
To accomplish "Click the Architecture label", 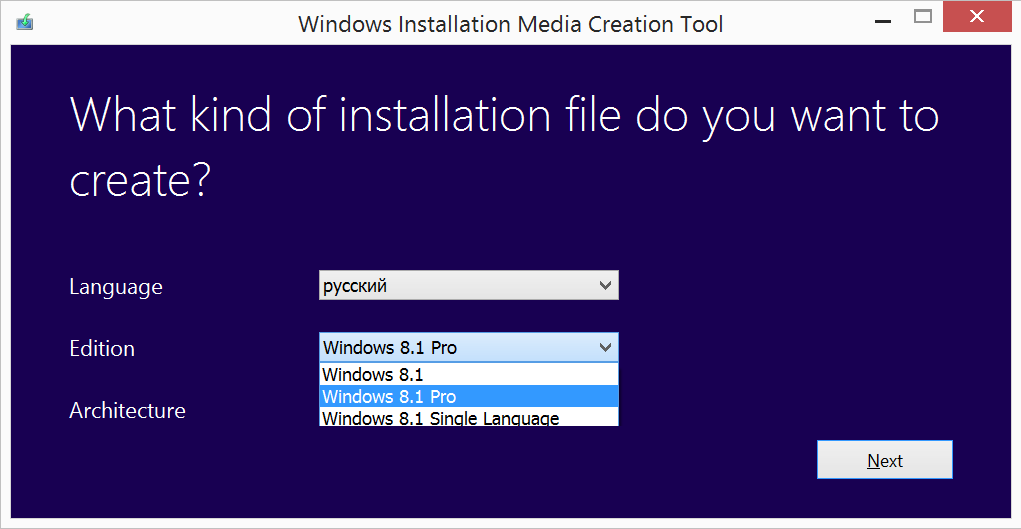I will [x=127, y=410].
